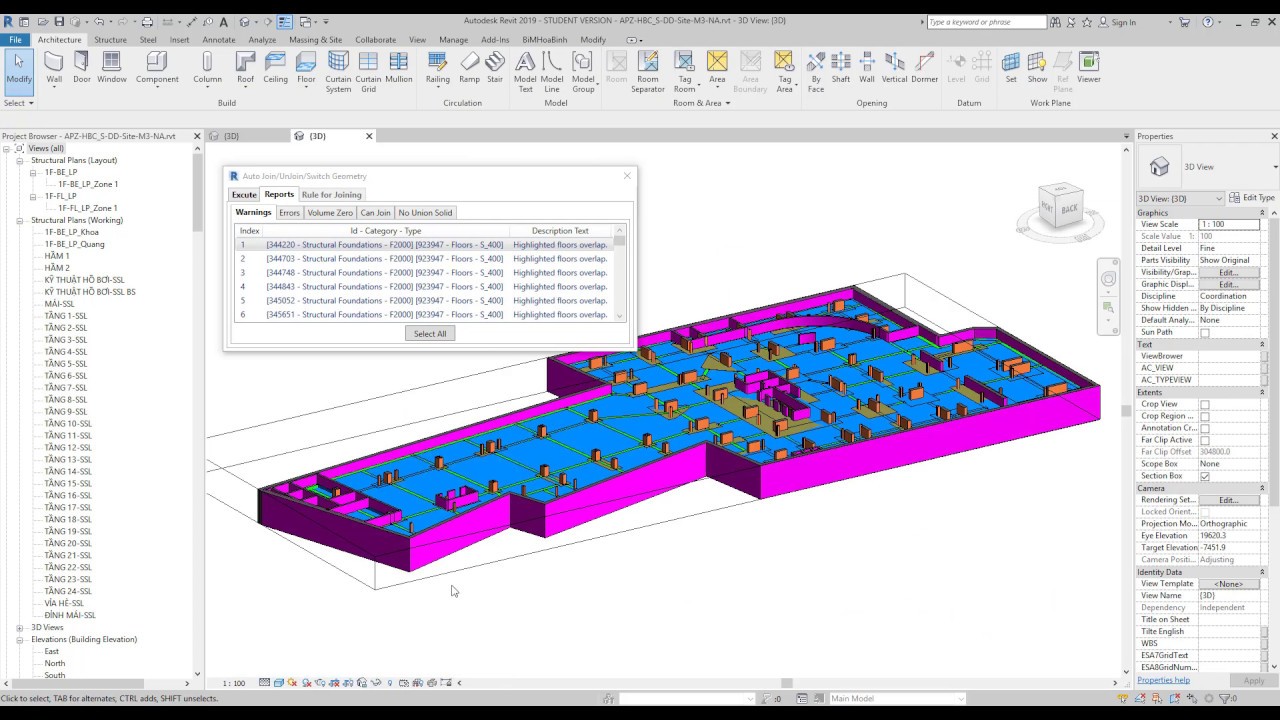The height and width of the screenshot is (720, 1280).
Task: Select the Ramp tool
Action: tap(469, 68)
